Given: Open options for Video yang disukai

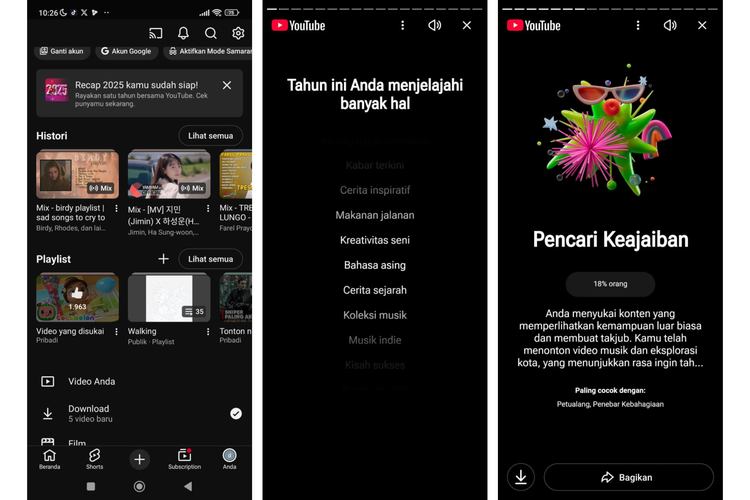Looking at the screenshot, I should tap(116, 331).
